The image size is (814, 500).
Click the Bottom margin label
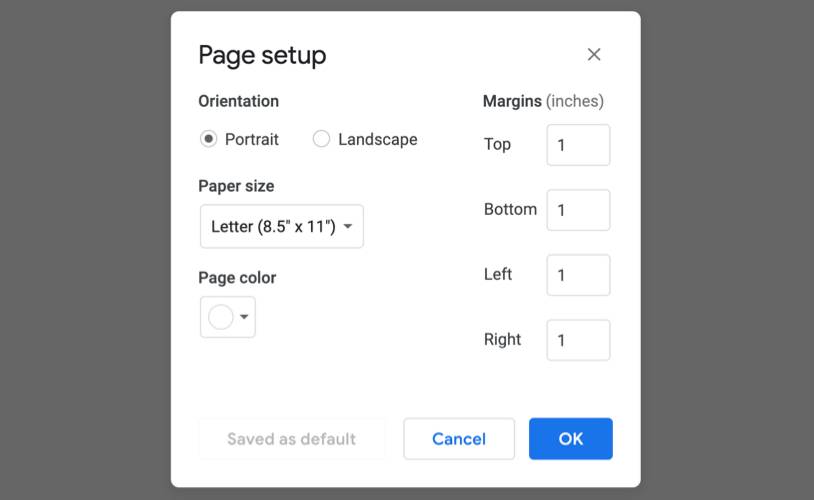510,209
